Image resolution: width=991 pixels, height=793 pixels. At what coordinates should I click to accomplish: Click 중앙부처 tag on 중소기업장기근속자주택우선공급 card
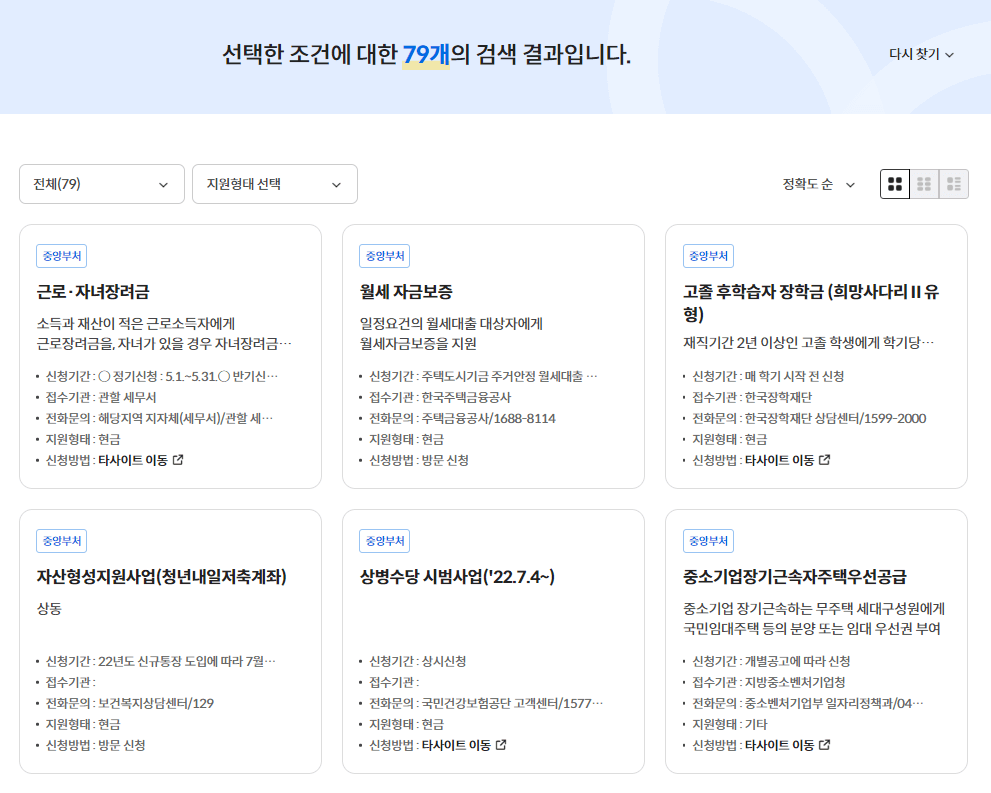[708, 541]
